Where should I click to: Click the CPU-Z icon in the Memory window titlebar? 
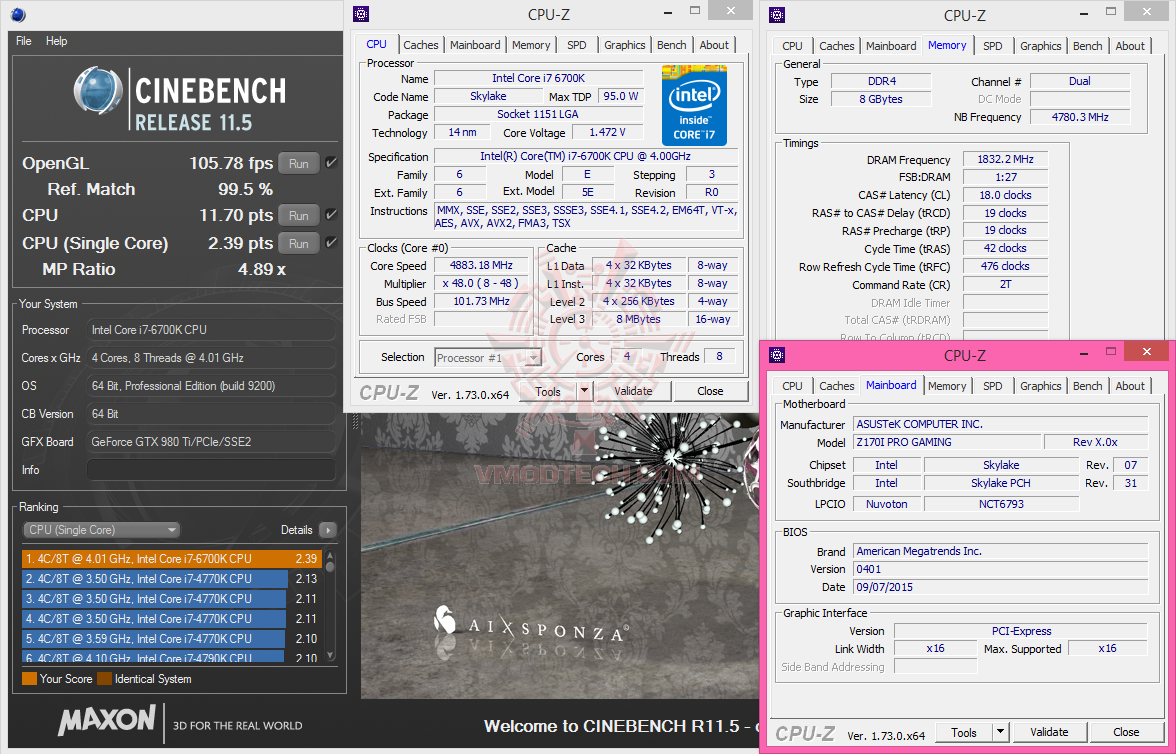click(777, 14)
